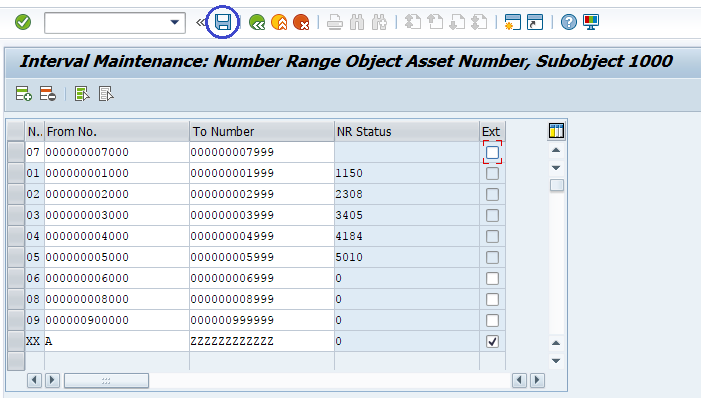Click NR Status value 2308
Viewport: 701px width, 398px height.
click(349, 195)
